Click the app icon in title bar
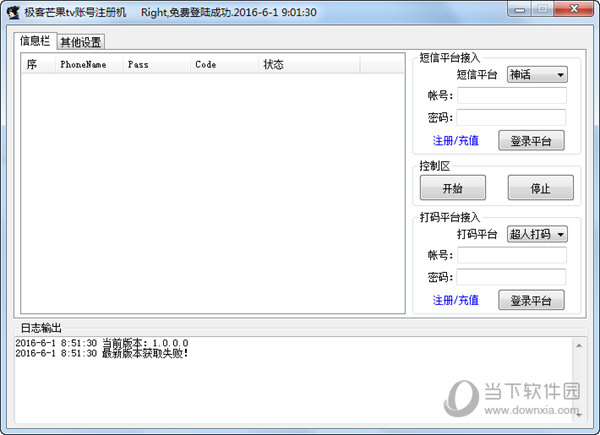Image resolution: width=600 pixels, height=435 pixels. pos(13,12)
